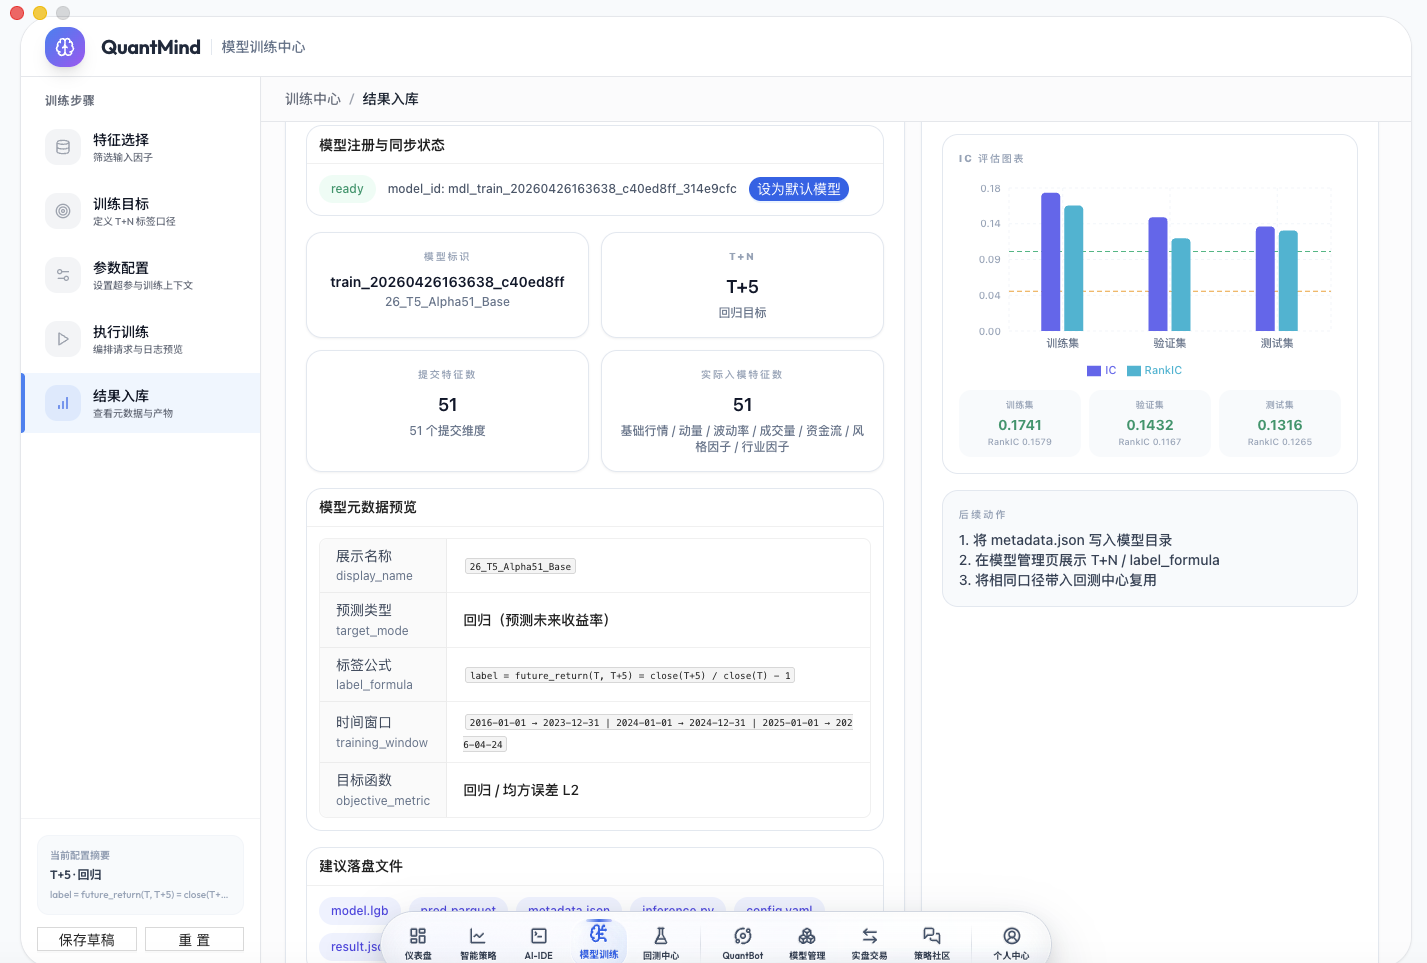Image resolution: width=1427 pixels, height=963 pixels.
Task: Open AI-IDE from the bottom dock
Action: (x=539, y=942)
